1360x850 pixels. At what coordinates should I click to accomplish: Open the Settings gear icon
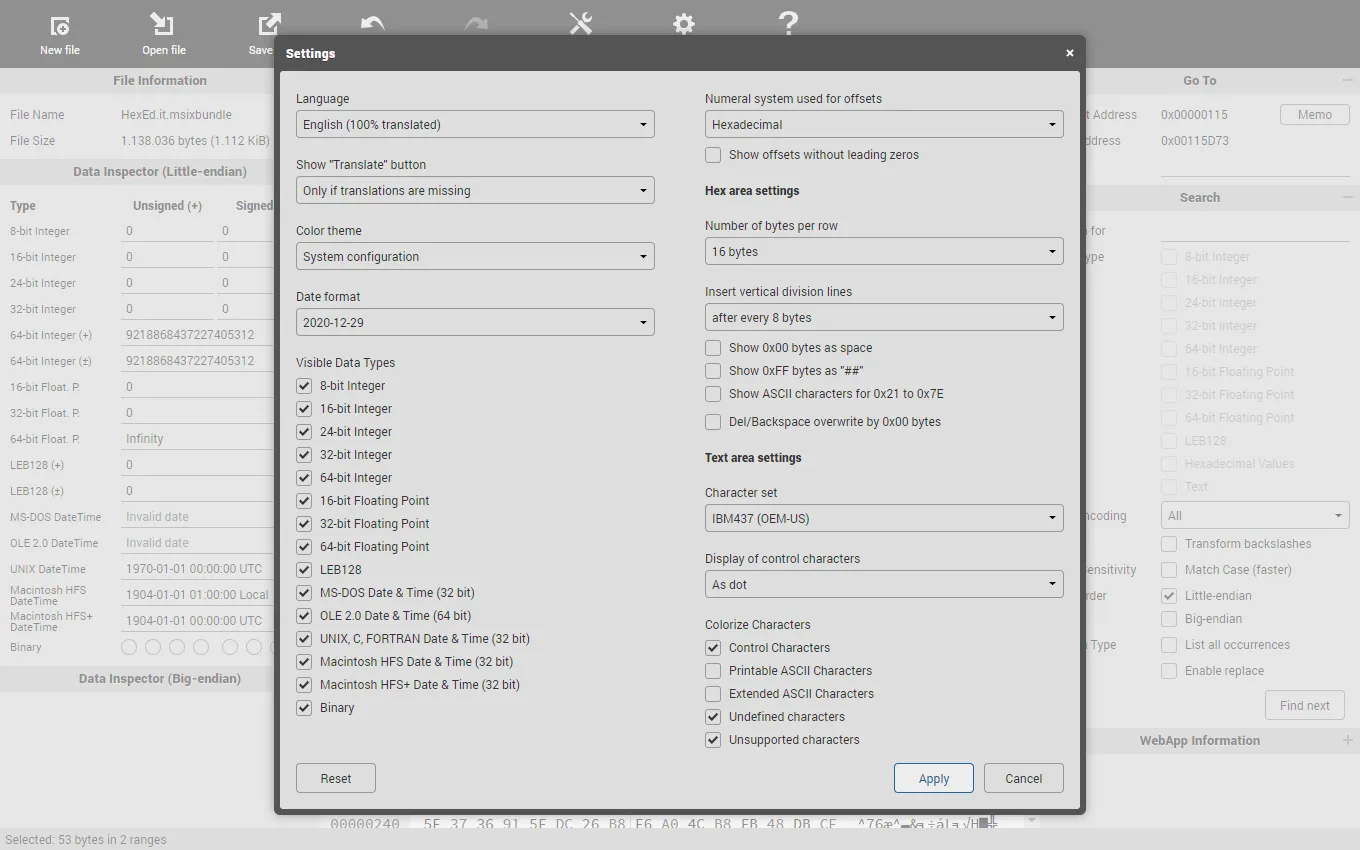pyautogui.click(x=684, y=24)
